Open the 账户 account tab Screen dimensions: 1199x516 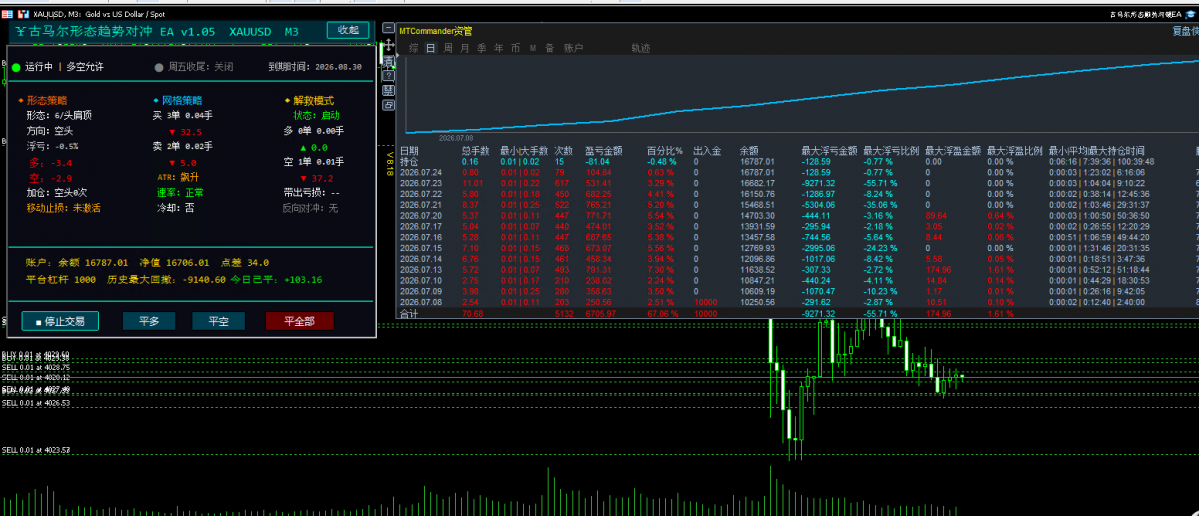tap(574, 48)
